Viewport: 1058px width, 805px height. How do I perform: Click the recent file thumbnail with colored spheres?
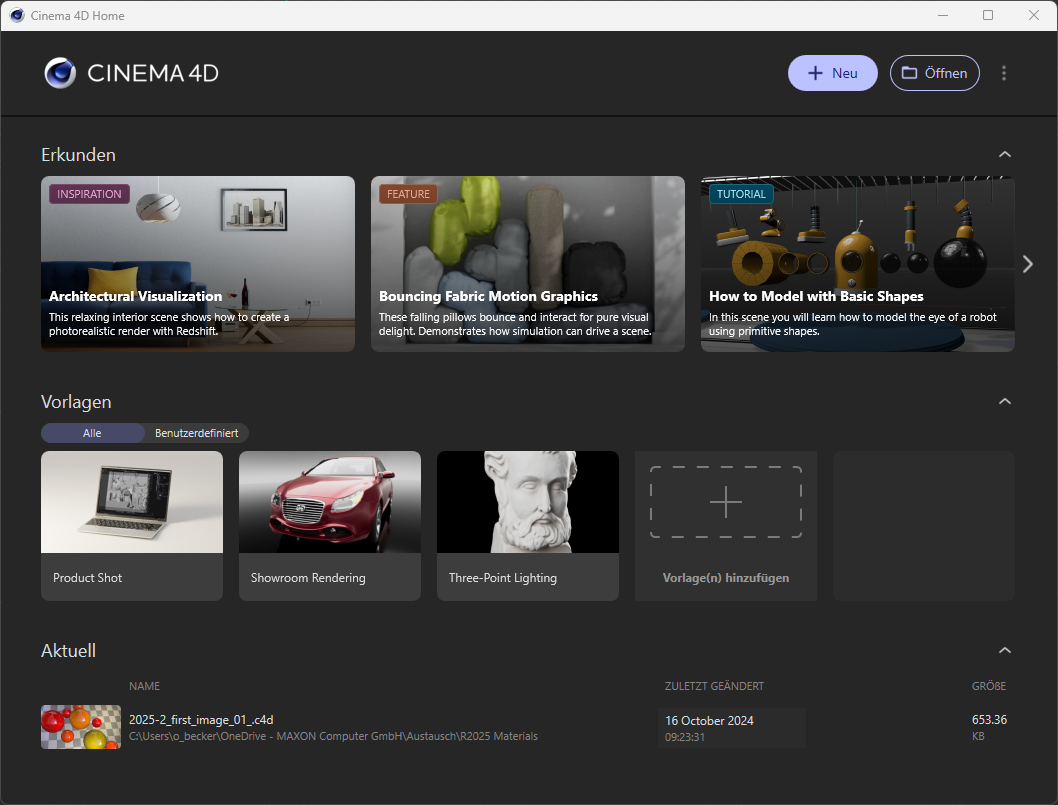(81, 727)
